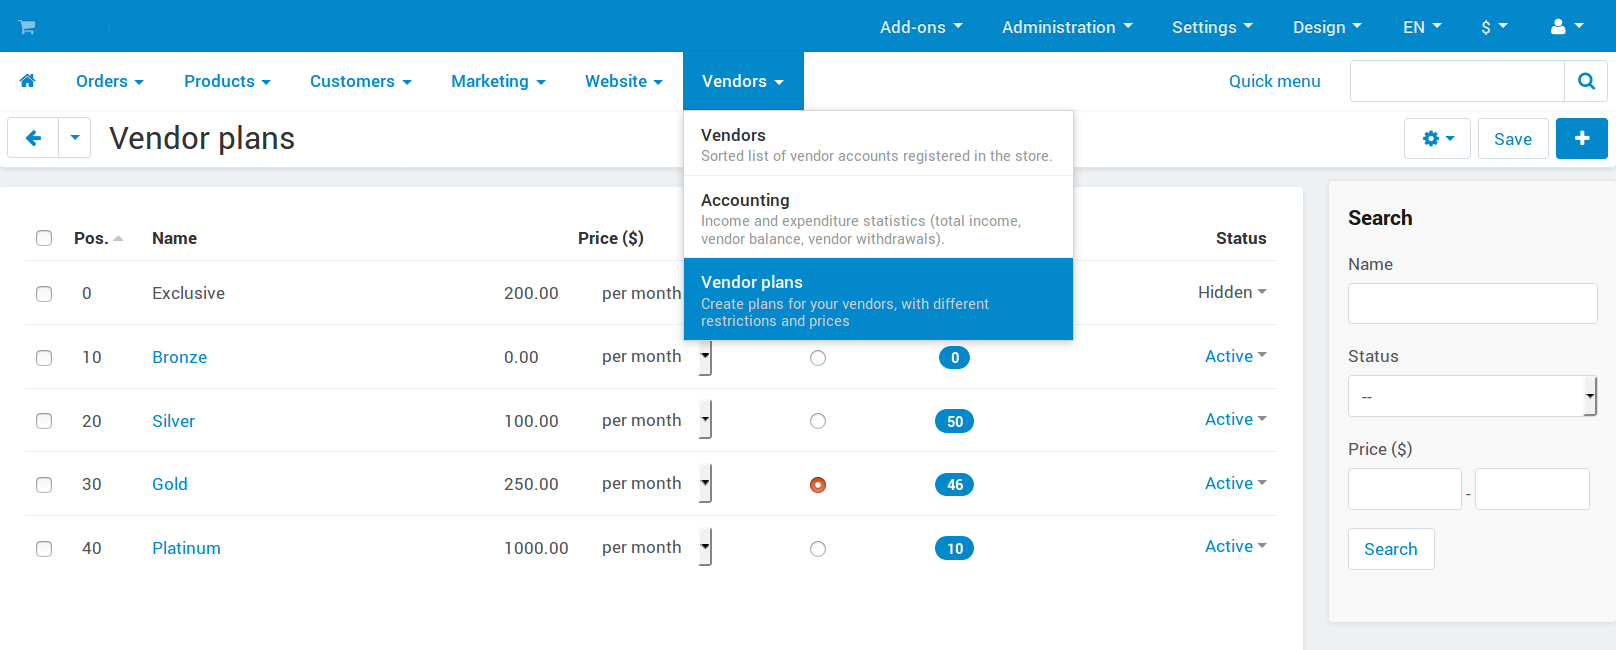Select all plans checkbox in header

pyautogui.click(x=44, y=238)
